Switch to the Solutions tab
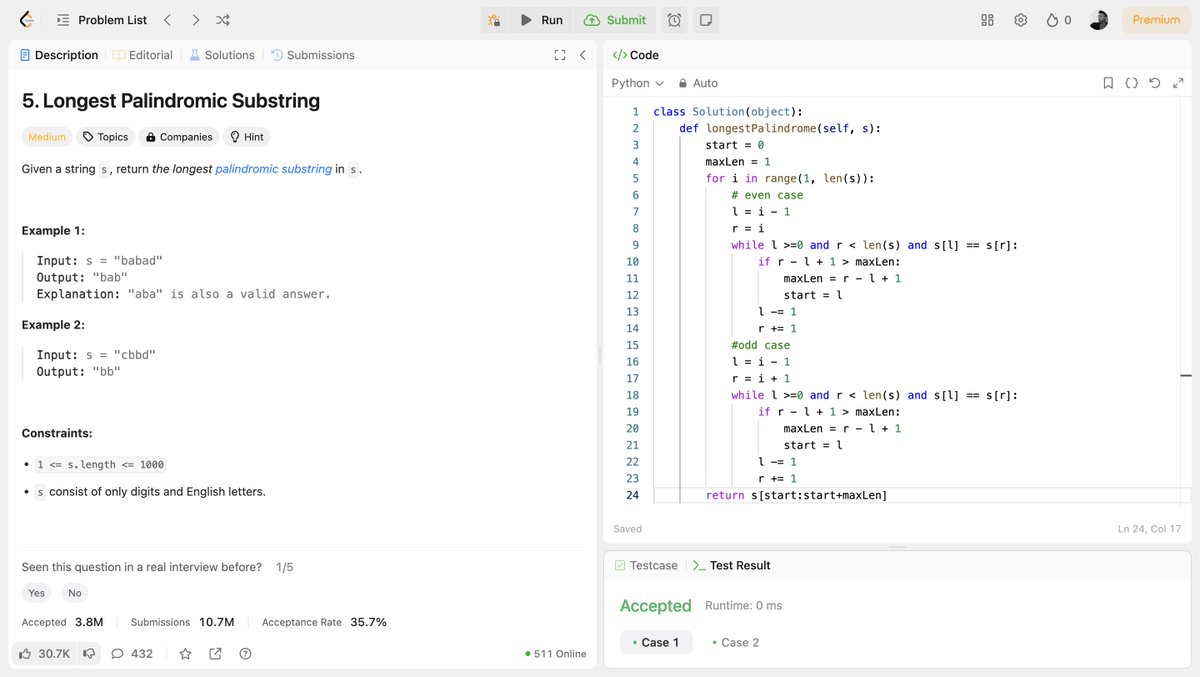1200x677 pixels. tap(222, 55)
